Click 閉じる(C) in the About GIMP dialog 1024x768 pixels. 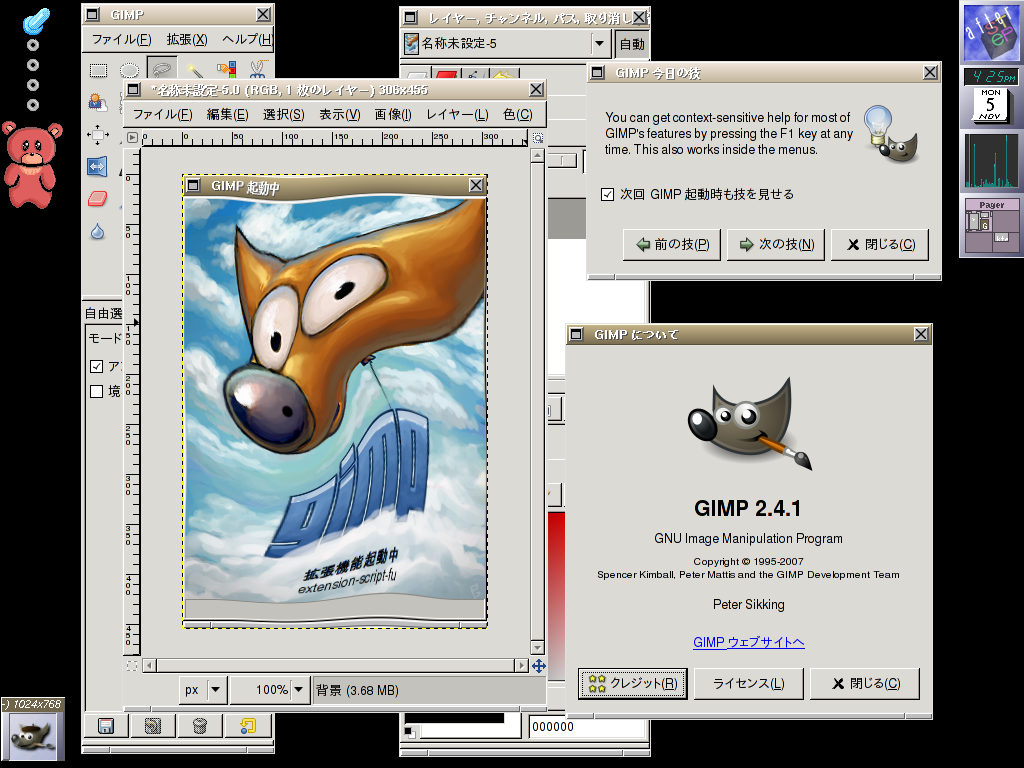(865, 683)
